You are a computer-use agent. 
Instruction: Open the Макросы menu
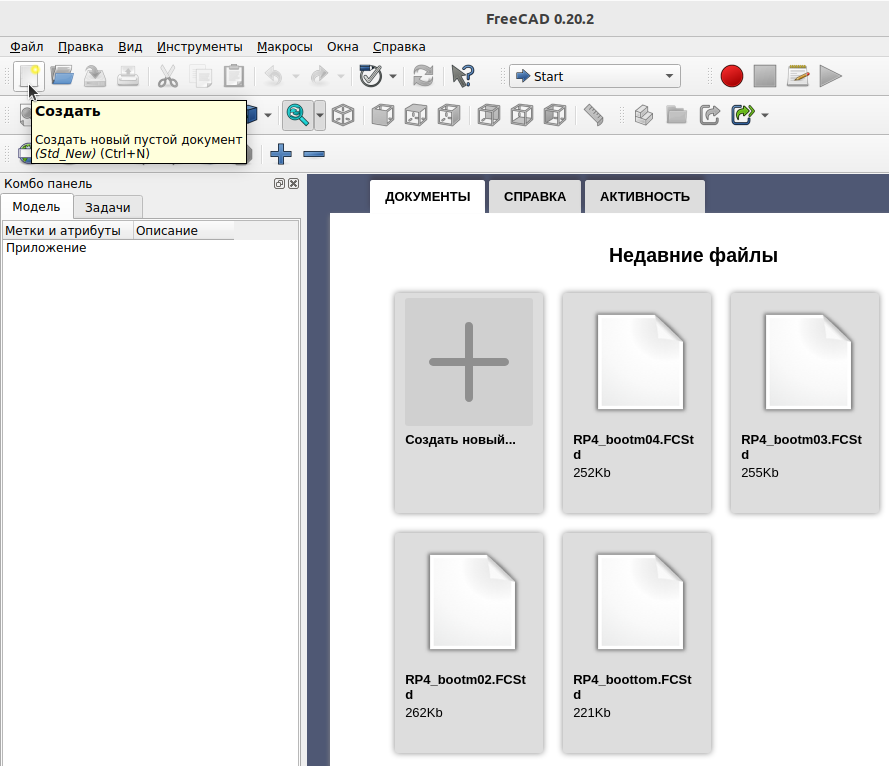(x=285, y=46)
